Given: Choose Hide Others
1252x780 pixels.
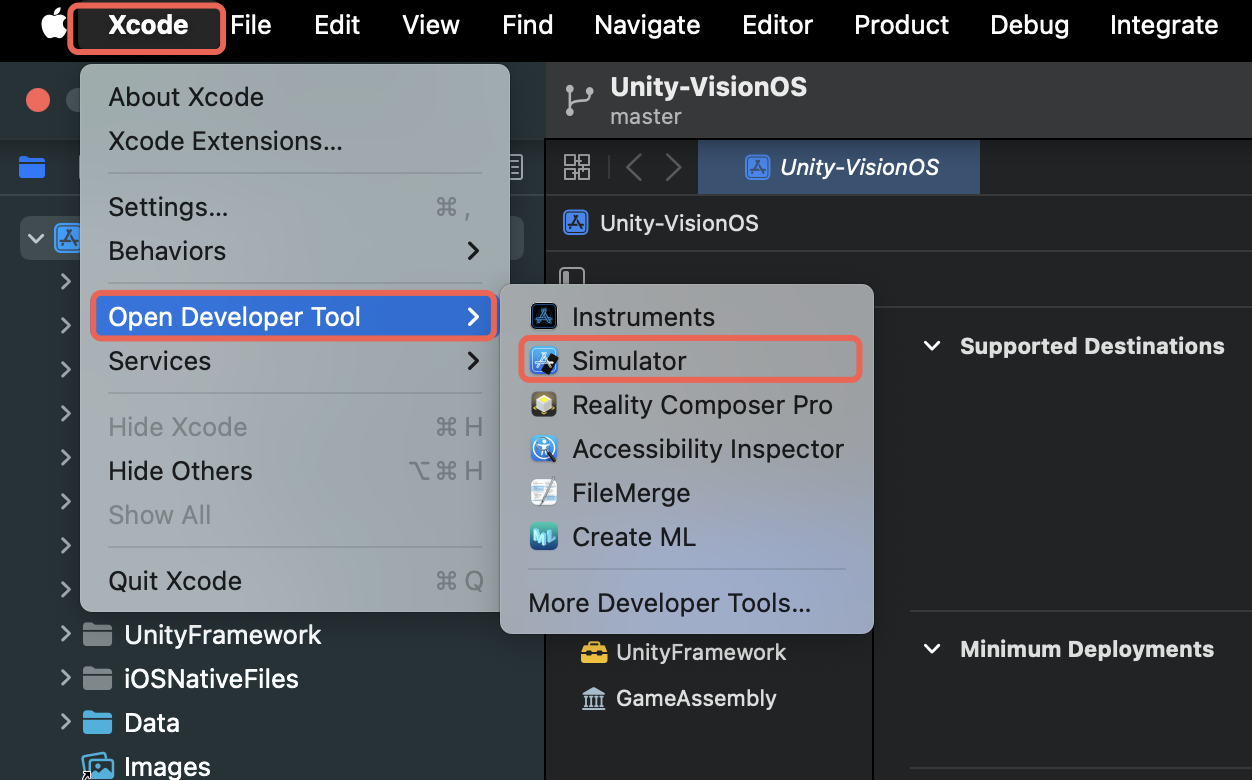Looking at the screenshot, I should (295, 471).
